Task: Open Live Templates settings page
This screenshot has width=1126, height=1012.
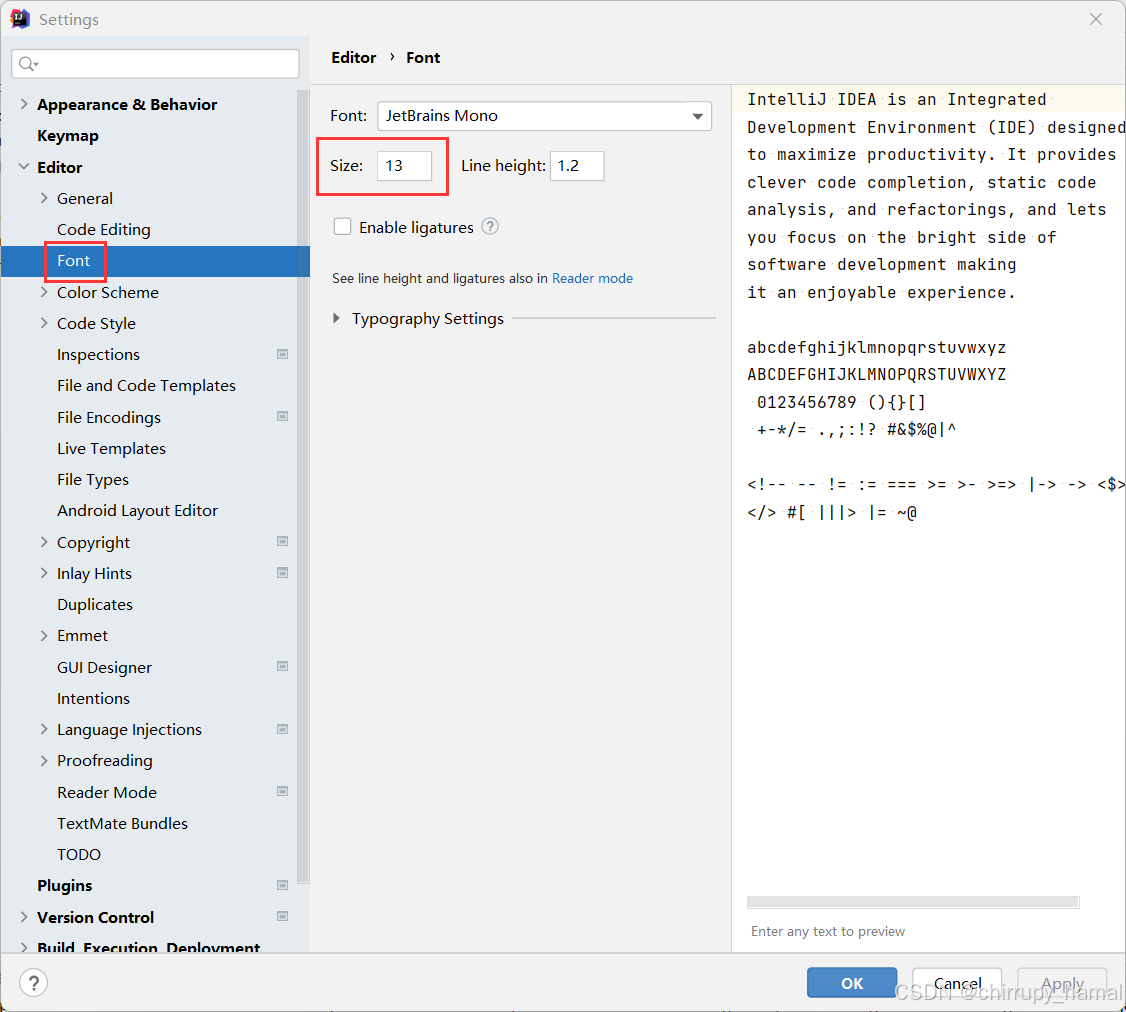Action: (x=111, y=448)
